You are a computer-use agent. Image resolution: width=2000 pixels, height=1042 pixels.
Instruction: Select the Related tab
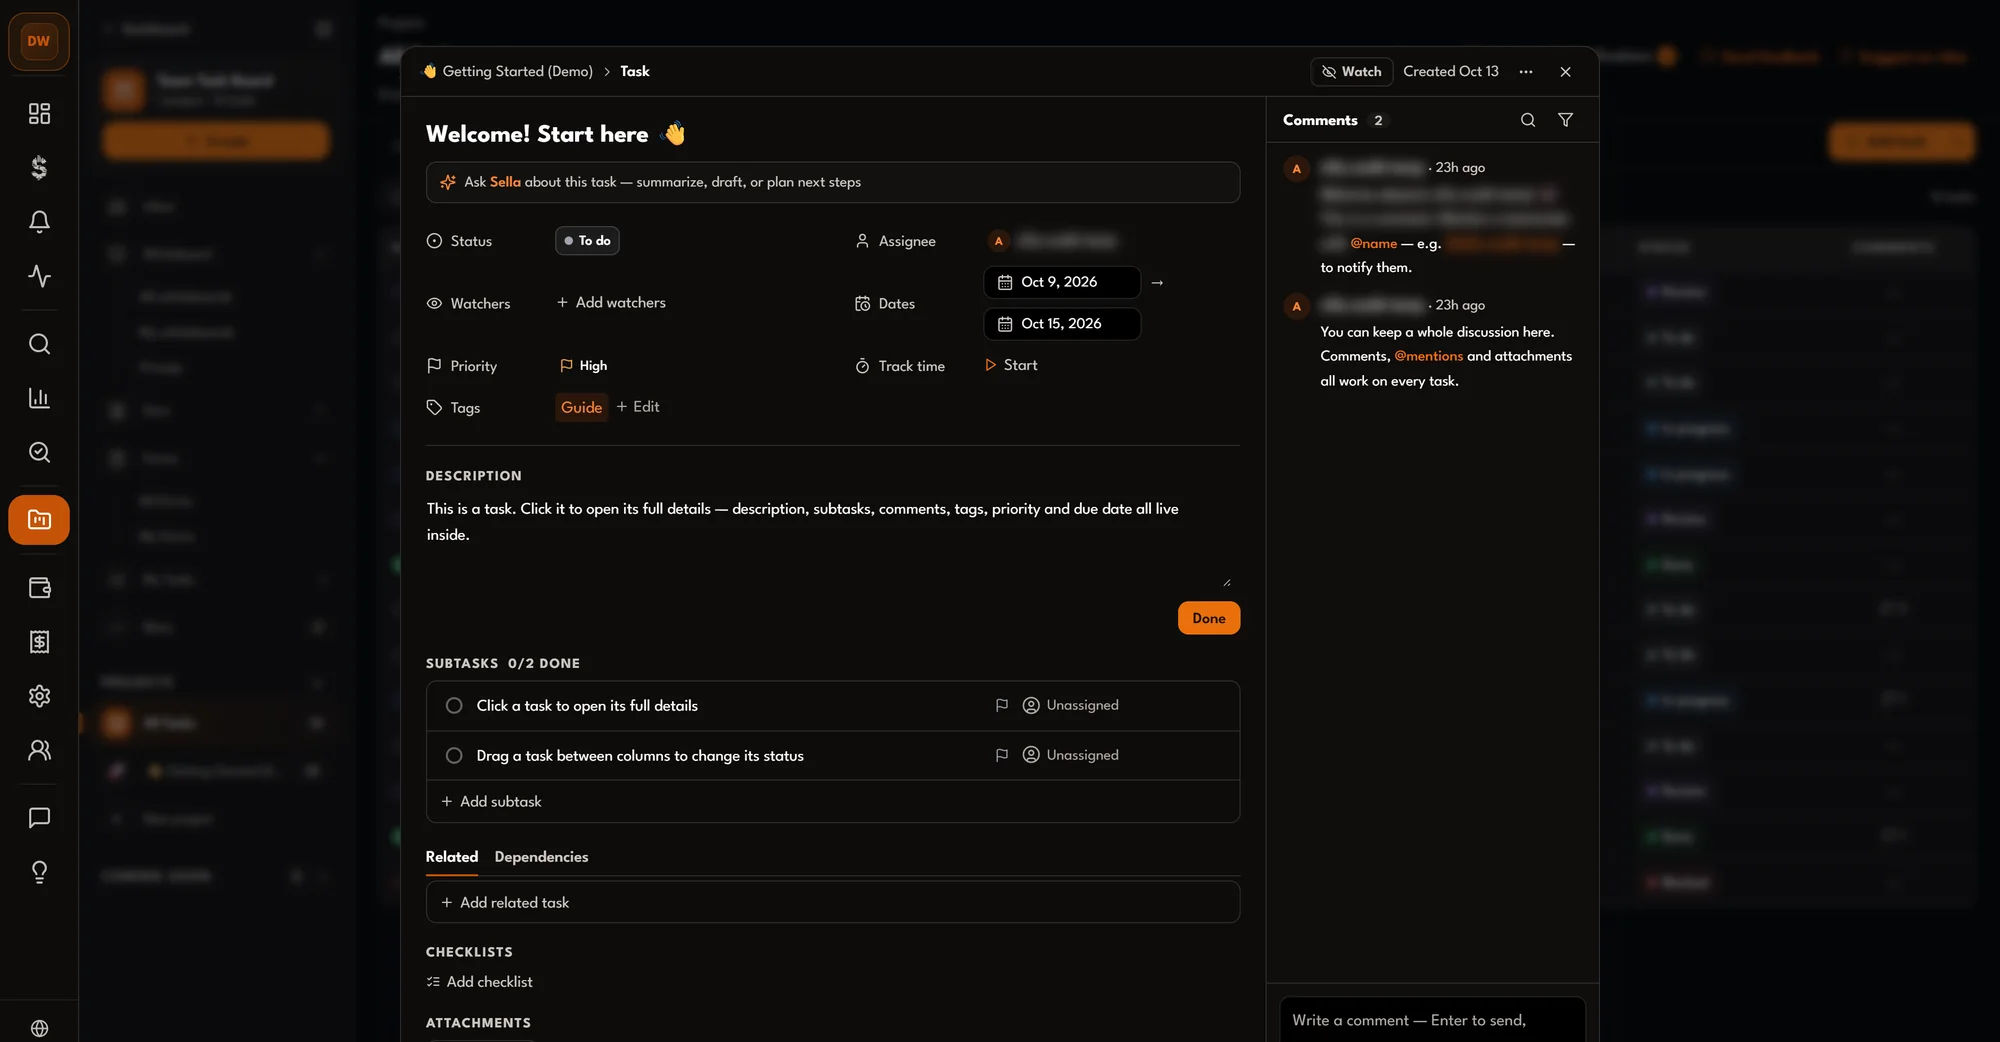point(452,857)
